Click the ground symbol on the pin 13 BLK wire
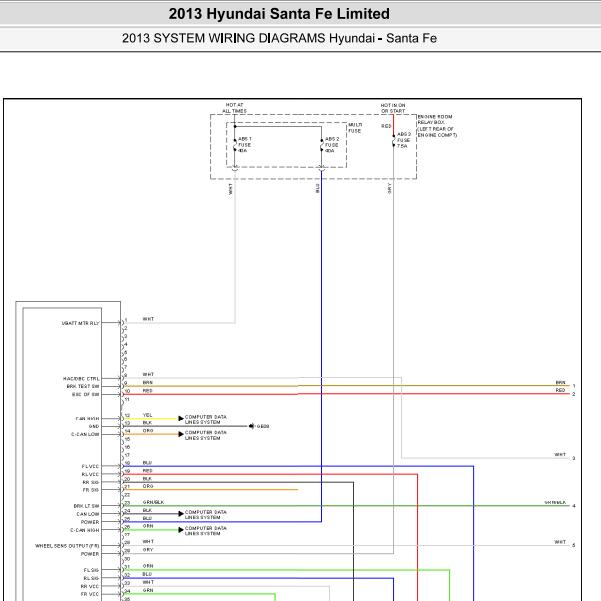Viewport: 601px width, 601px height. point(251,426)
